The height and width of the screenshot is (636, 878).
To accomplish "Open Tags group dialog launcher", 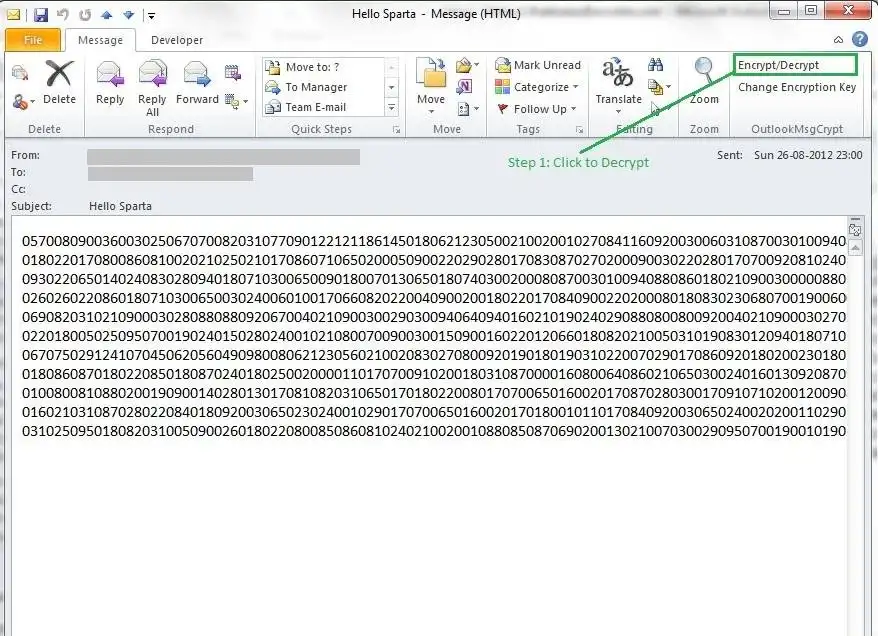I will 580,130.
